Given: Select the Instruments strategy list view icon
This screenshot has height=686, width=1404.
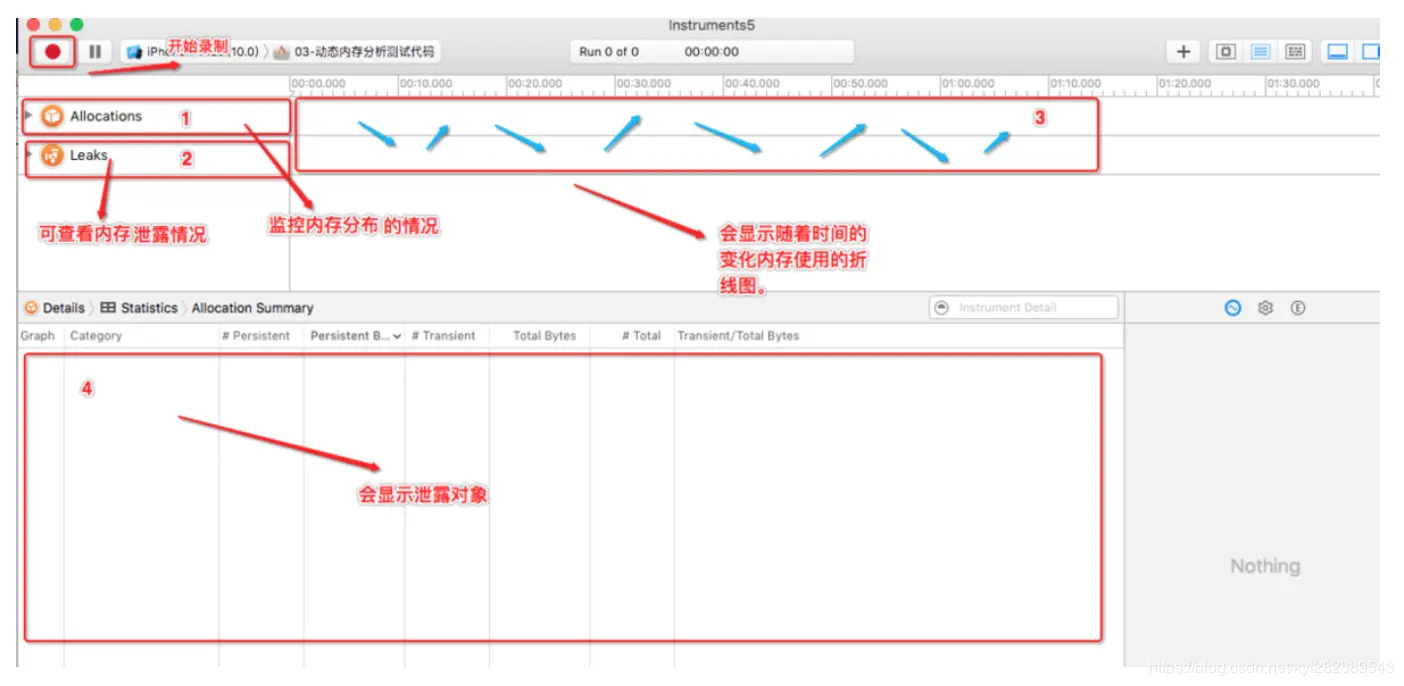Looking at the screenshot, I should point(1261,51).
